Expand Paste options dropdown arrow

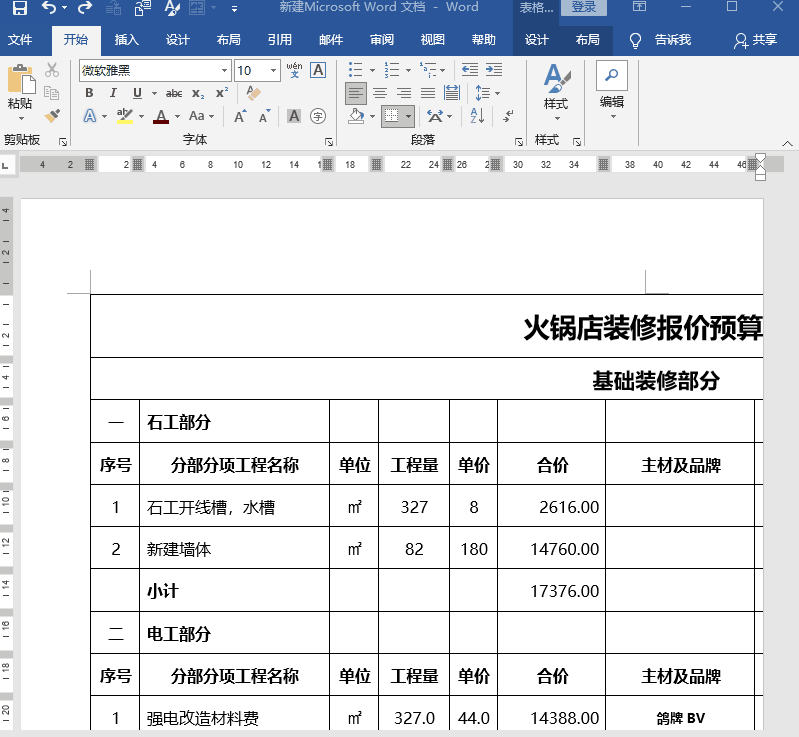pyautogui.click(x=21, y=118)
